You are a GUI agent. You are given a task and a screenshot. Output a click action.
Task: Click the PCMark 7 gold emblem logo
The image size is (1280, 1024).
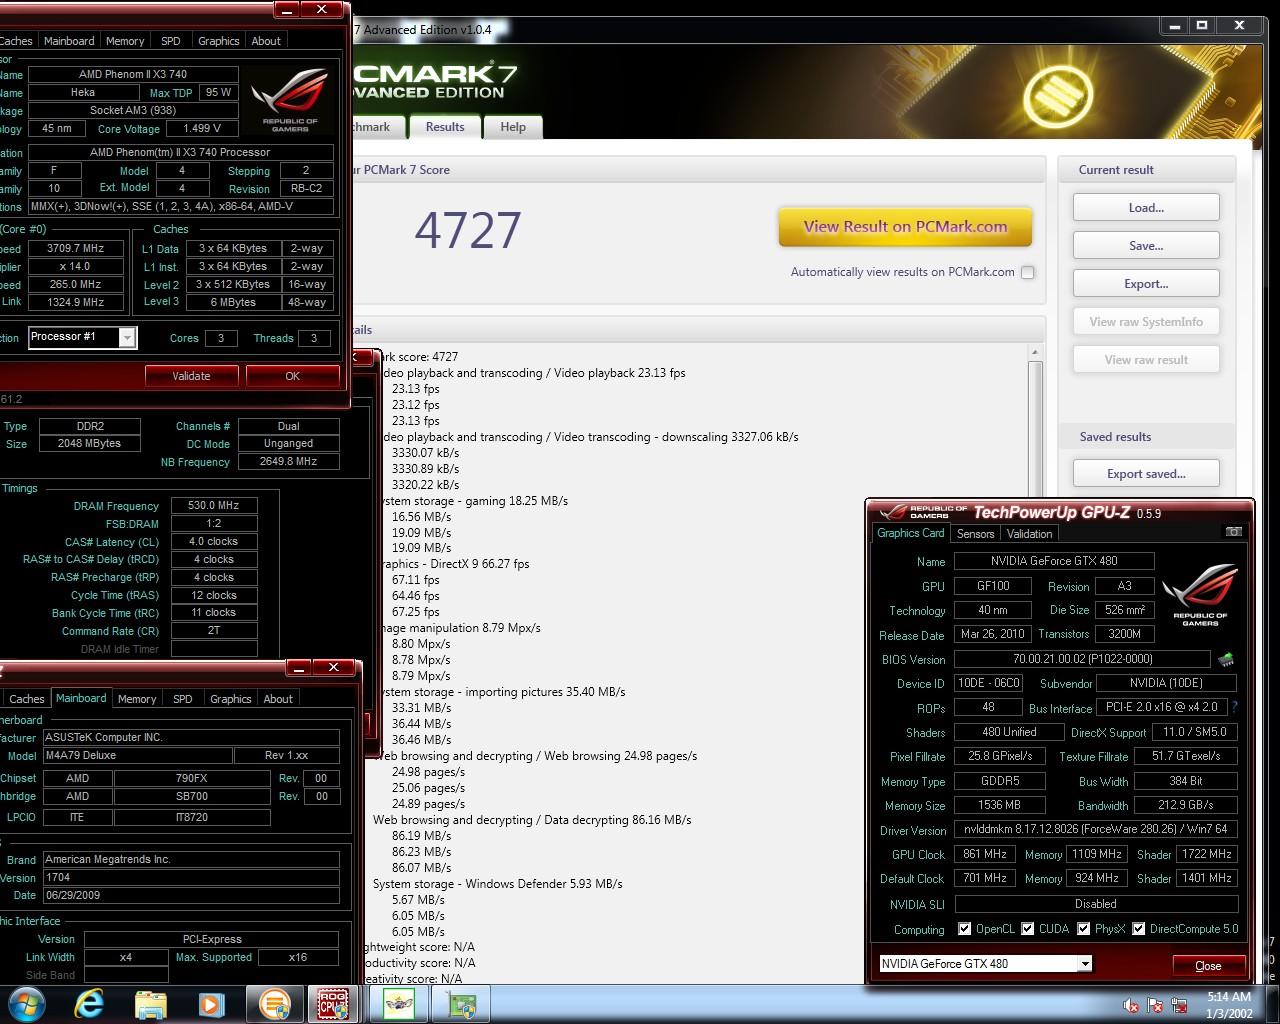[1059, 95]
